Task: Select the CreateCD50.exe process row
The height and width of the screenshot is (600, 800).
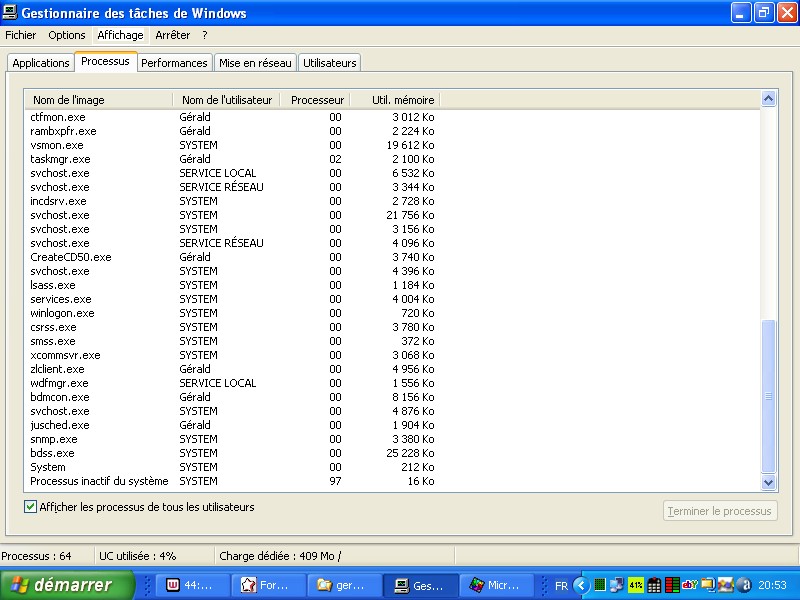Action: tap(232, 257)
